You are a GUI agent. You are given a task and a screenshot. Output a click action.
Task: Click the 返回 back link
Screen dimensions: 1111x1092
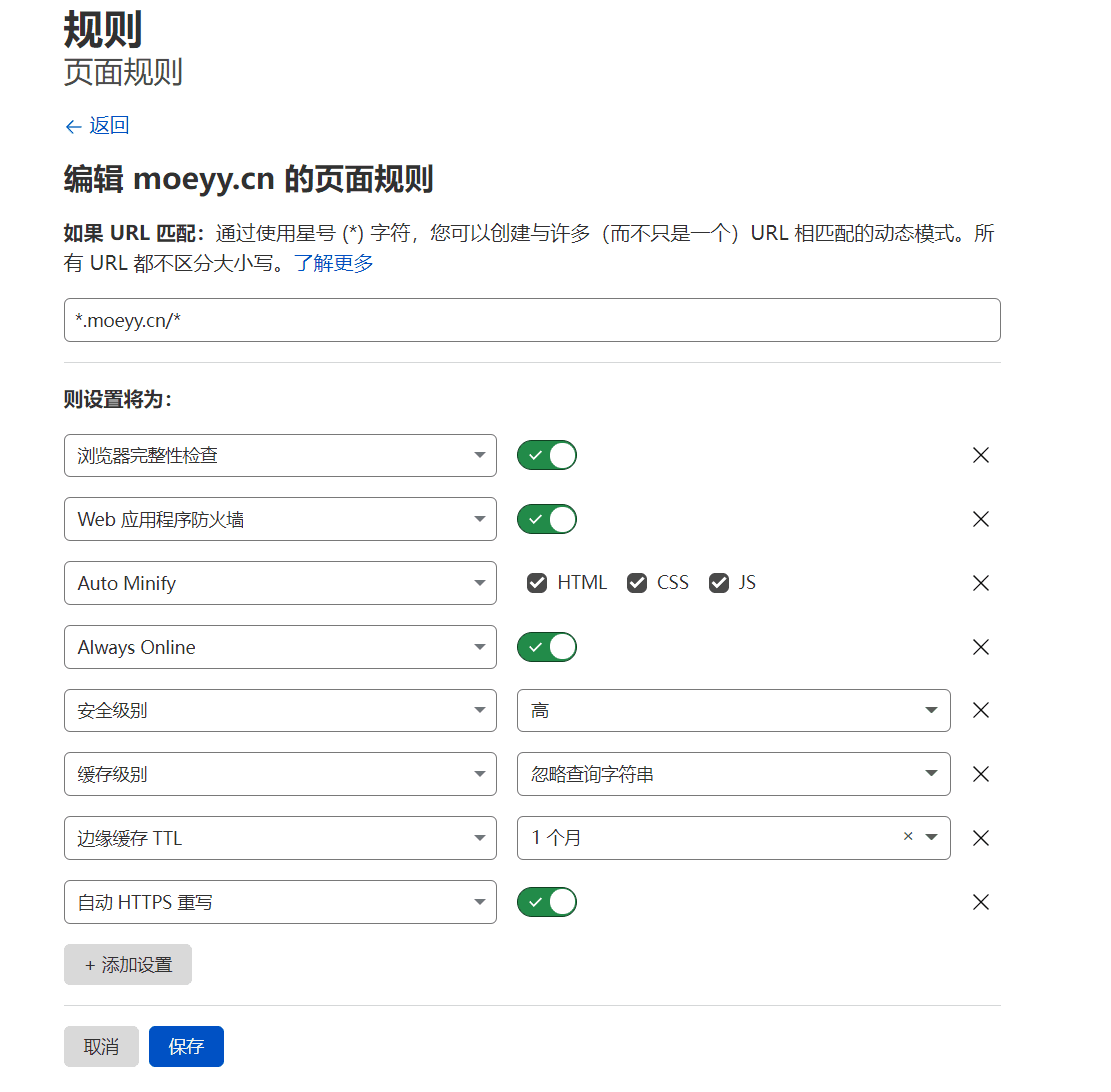tap(97, 126)
